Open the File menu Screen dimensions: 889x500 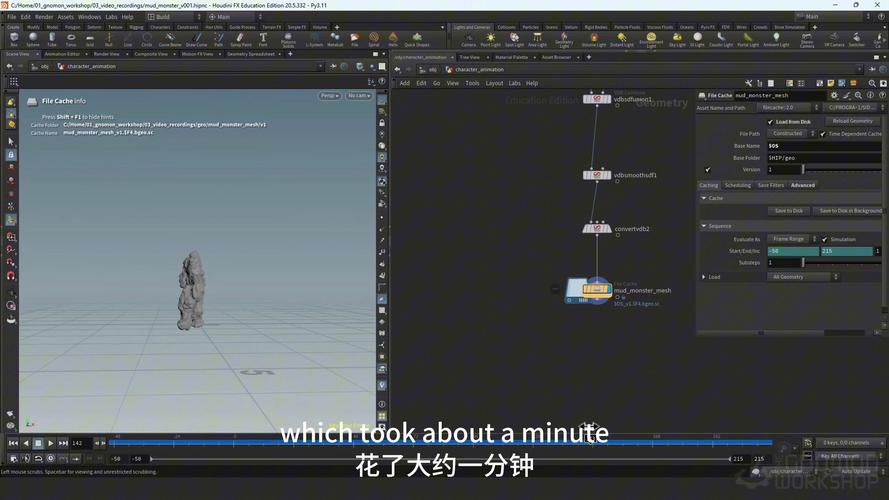point(11,17)
